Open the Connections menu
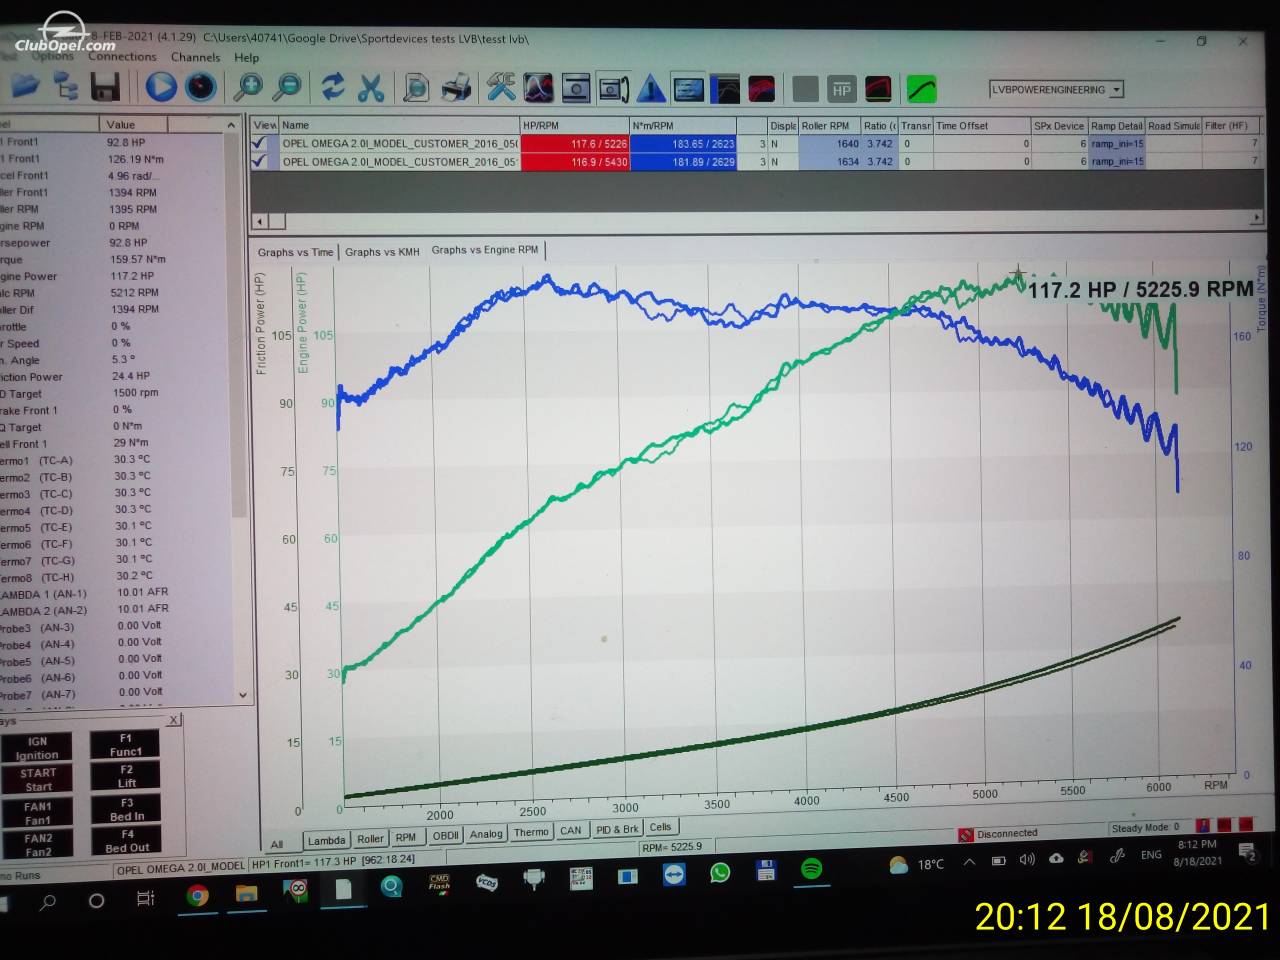The image size is (1280, 960). click(122, 57)
